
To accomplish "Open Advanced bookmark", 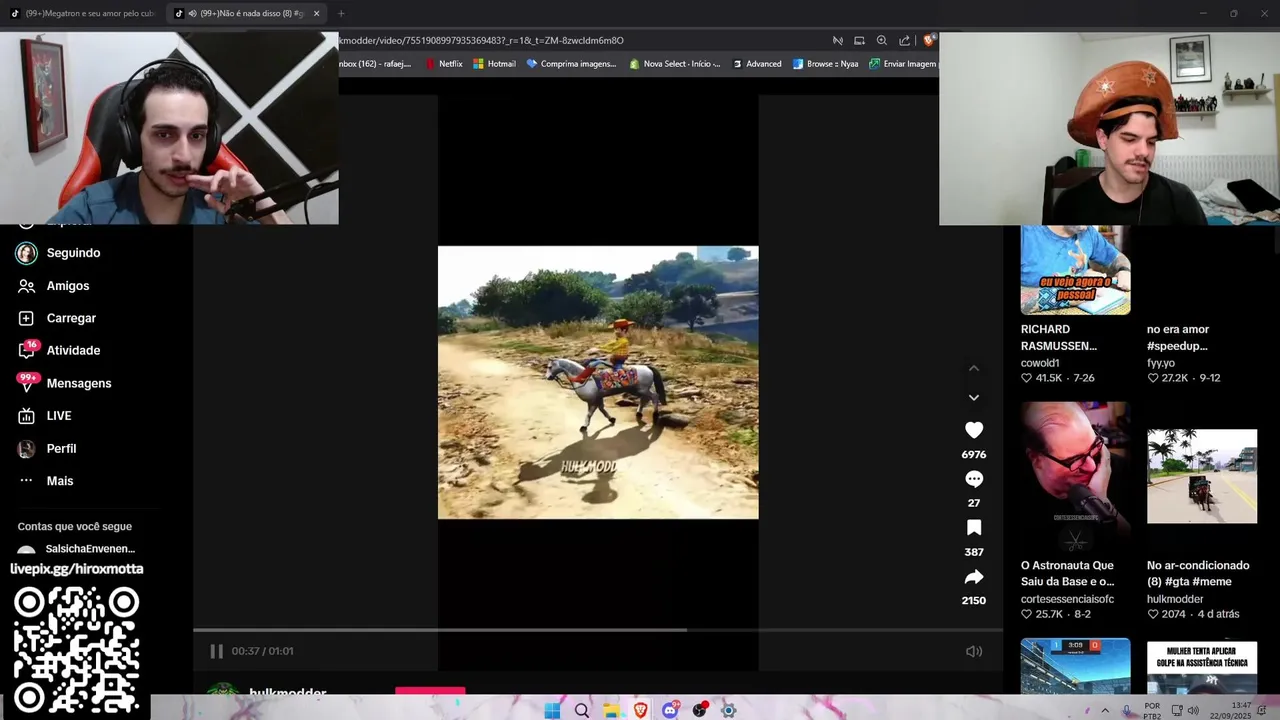I will [757, 64].
